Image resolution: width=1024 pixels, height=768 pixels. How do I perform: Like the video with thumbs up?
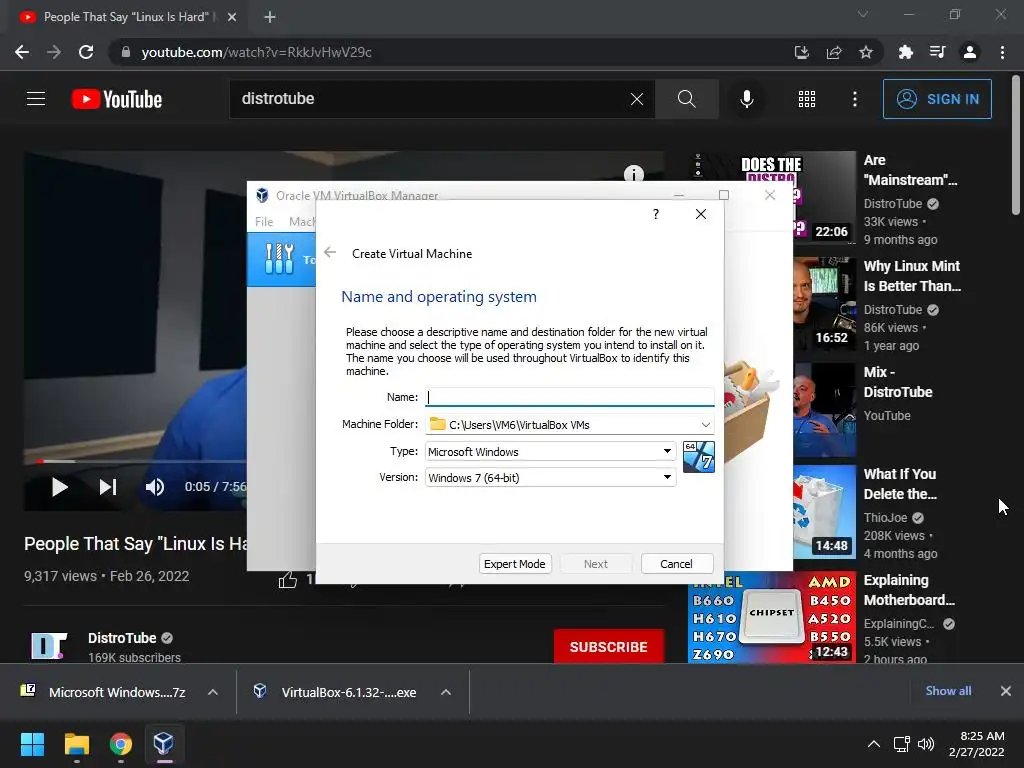[x=287, y=579]
